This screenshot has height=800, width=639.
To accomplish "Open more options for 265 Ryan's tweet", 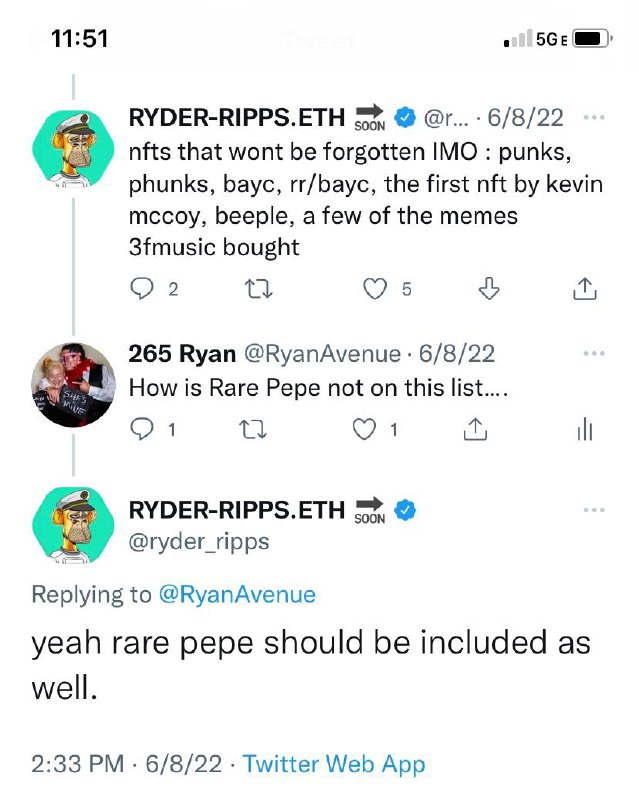I will coord(594,354).
